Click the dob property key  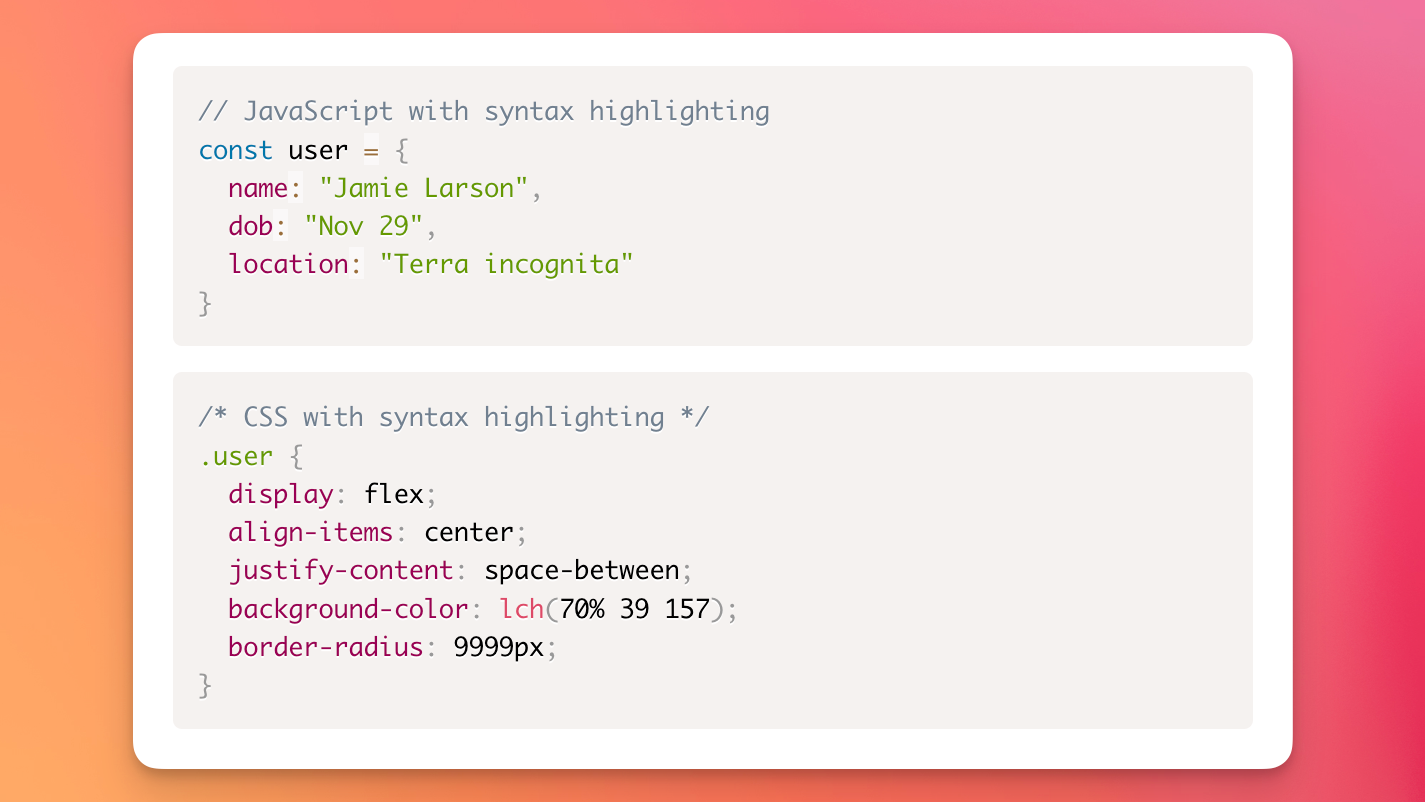[x=250, y=226]
